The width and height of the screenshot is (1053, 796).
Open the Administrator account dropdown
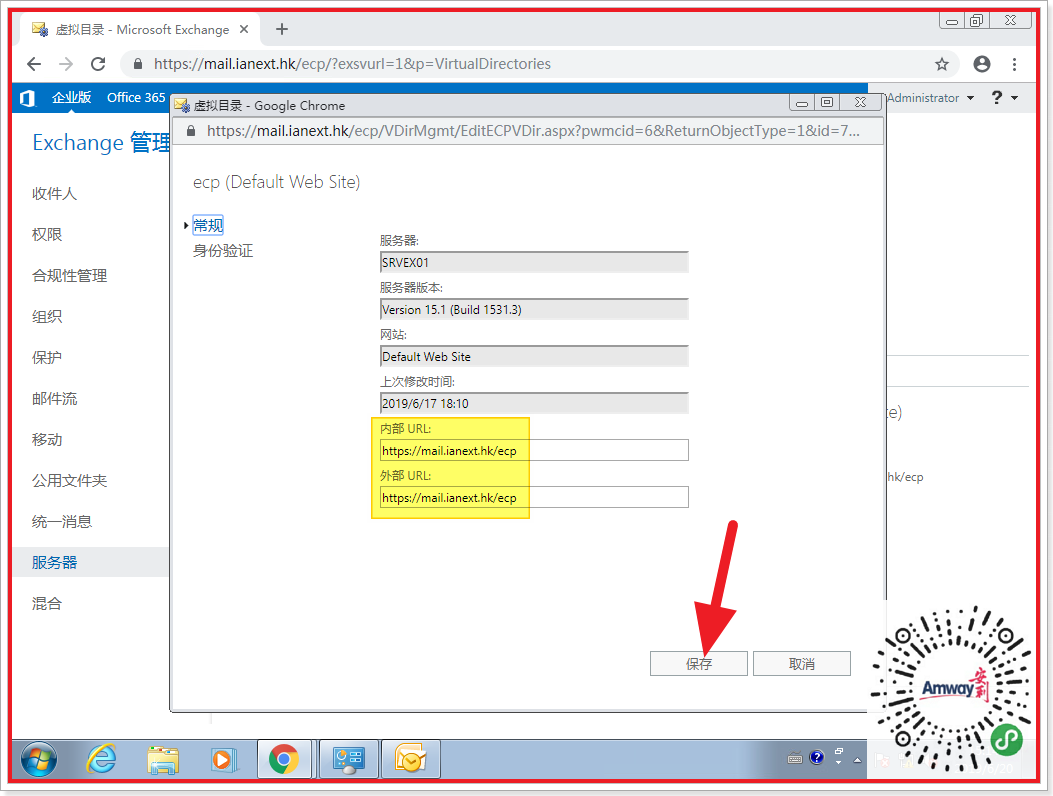(930, 98)
